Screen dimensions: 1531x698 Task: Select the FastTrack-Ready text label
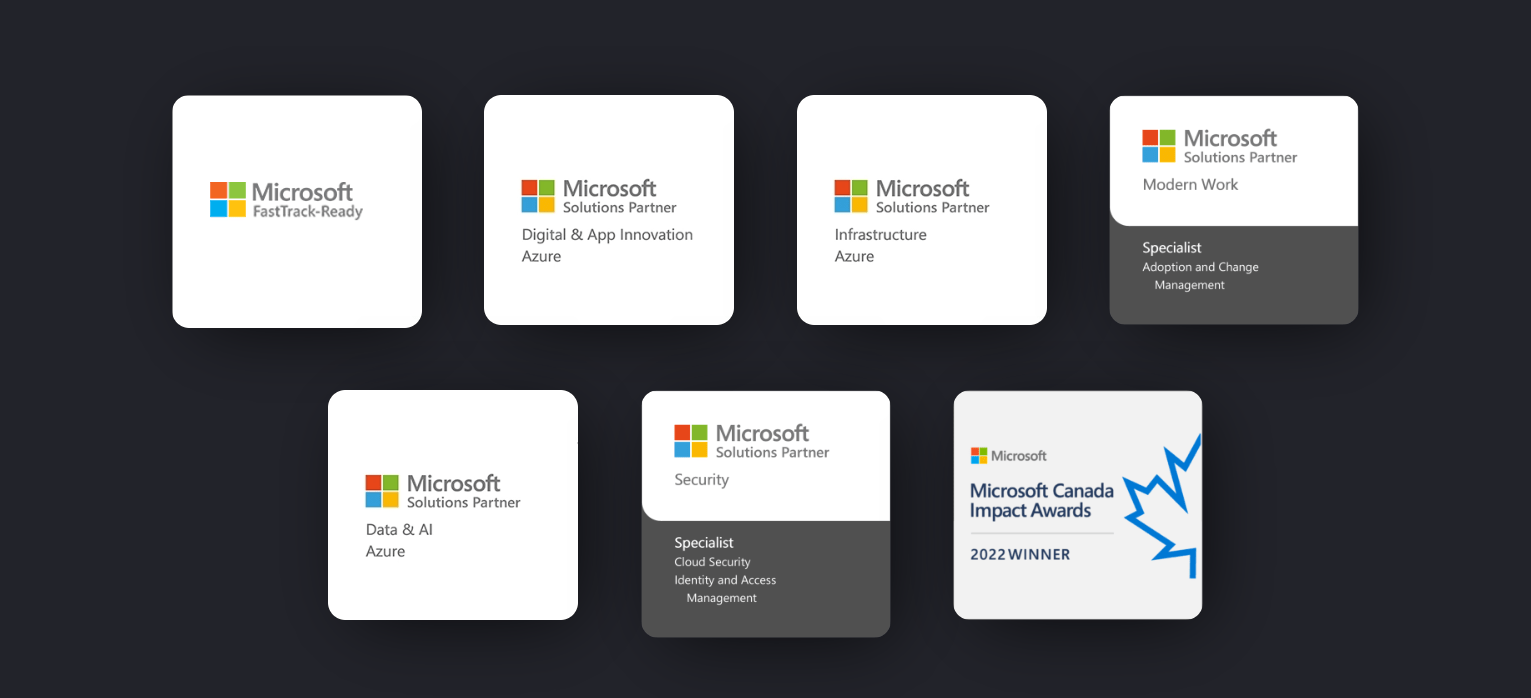tap(307, 212)
